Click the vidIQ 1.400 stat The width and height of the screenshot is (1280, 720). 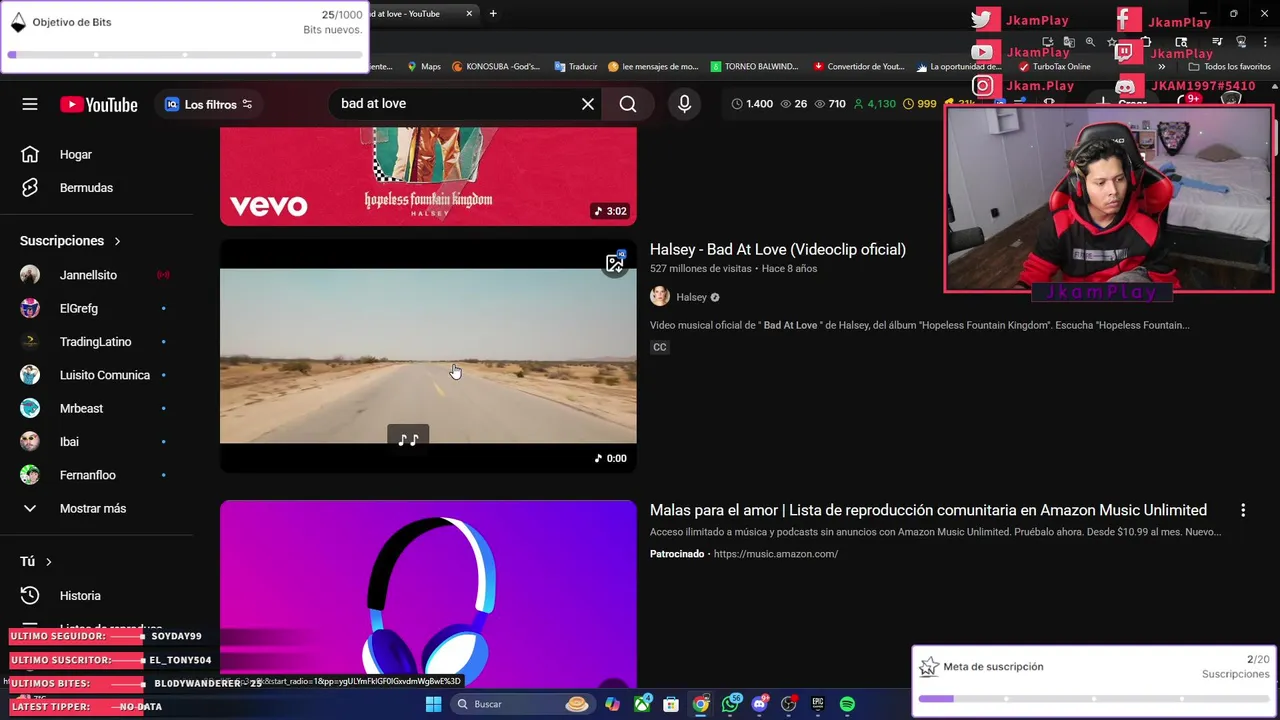click(x=752, y=104)
